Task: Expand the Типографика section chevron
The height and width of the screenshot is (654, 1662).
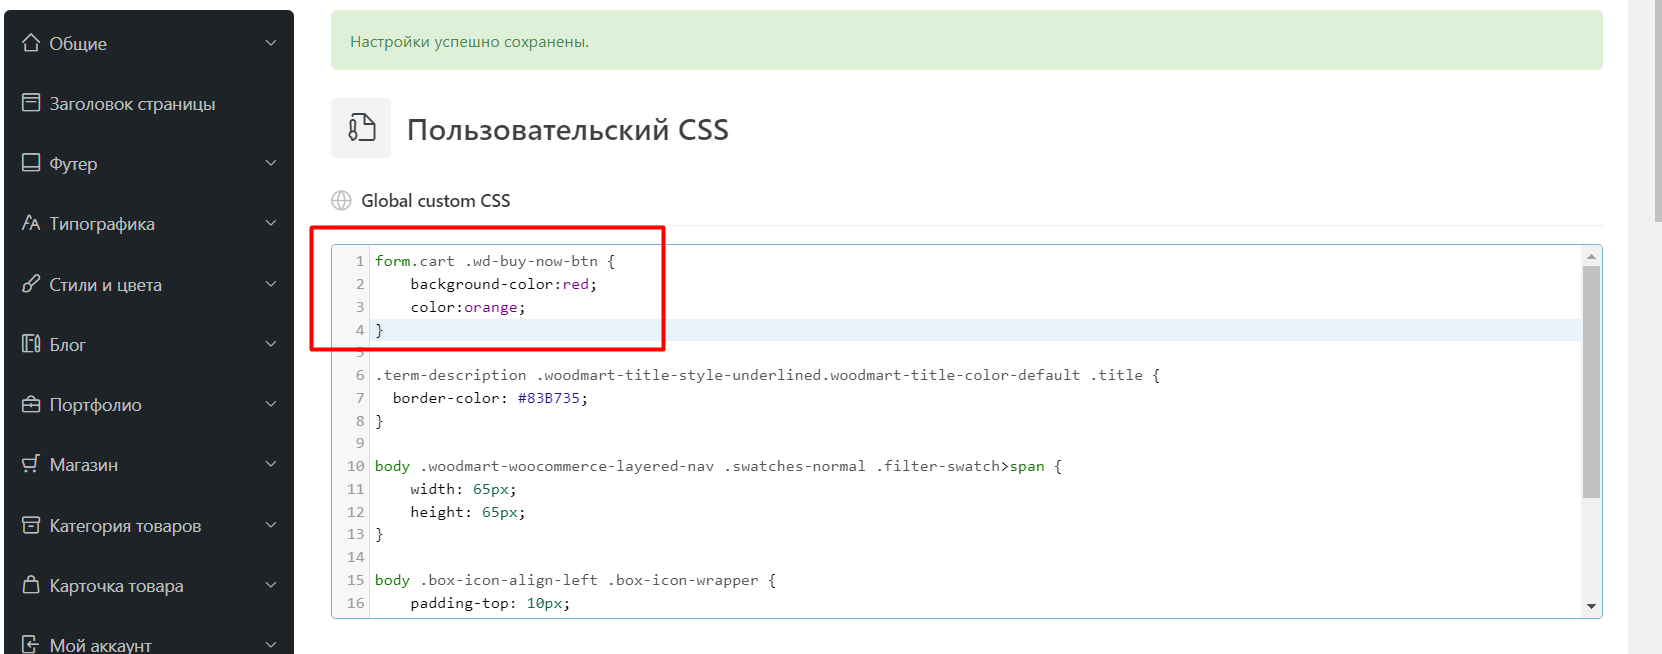Action: click(x=271, y=223)
